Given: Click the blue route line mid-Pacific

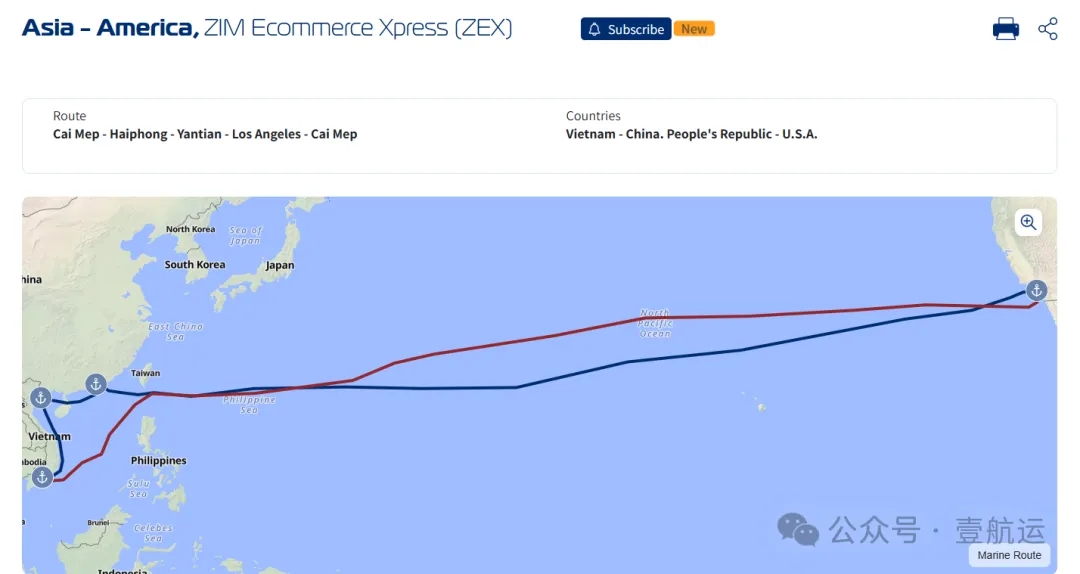Looking at the screenshot, I should pos(572,374).
